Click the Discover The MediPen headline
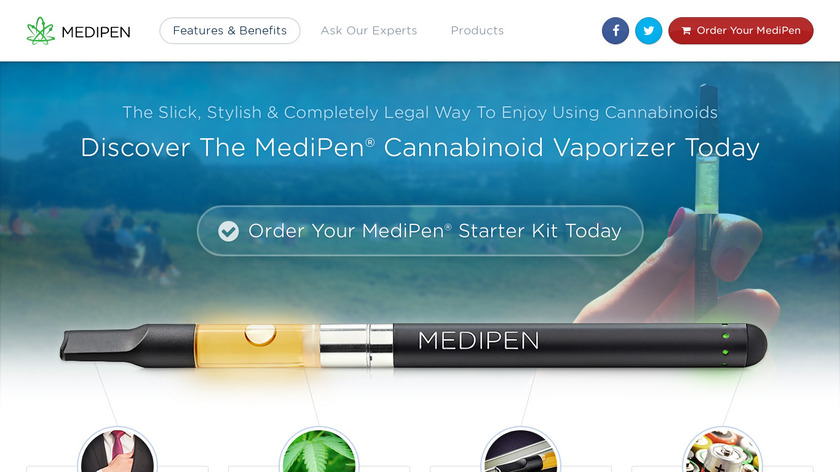The image size is (840, 472). tap(420, 148)
